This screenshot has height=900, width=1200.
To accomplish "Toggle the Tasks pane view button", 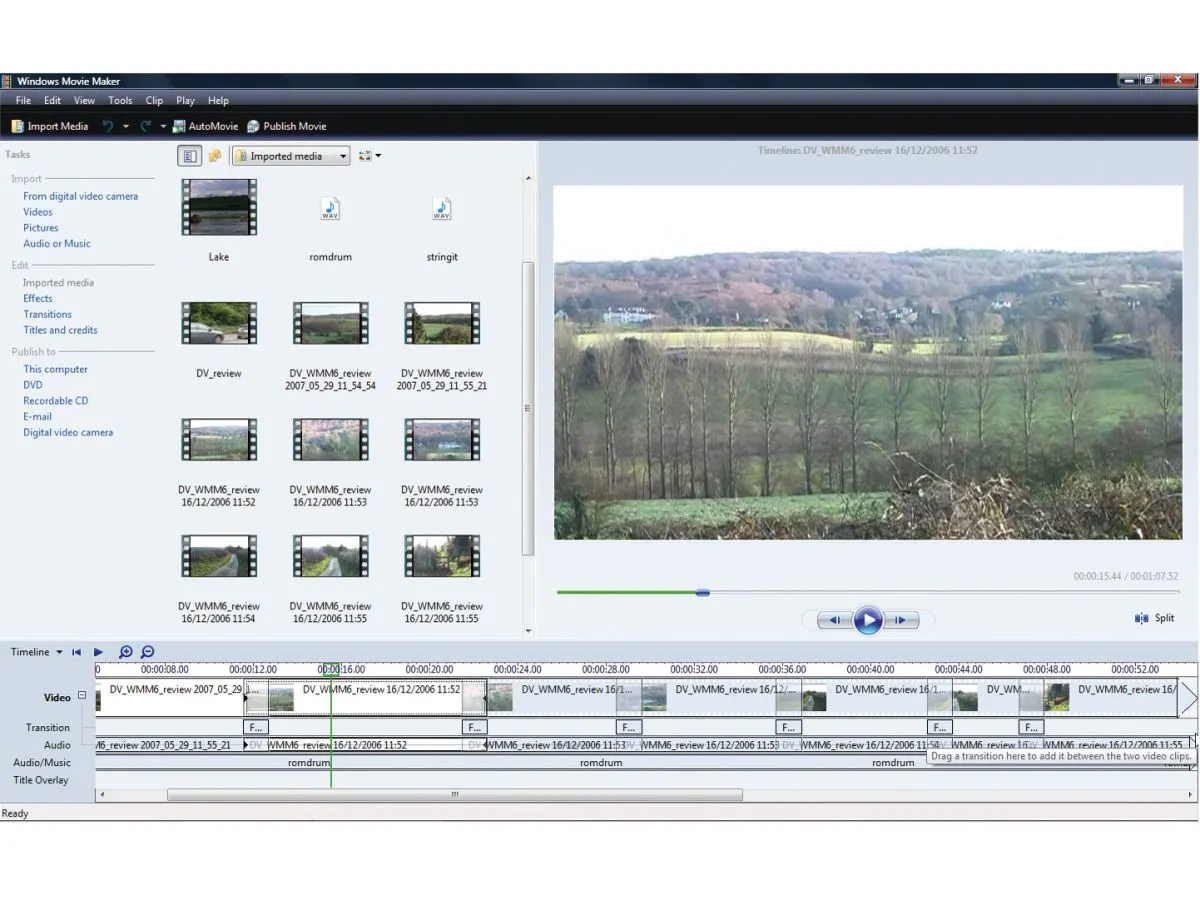I will coord(189,156).
